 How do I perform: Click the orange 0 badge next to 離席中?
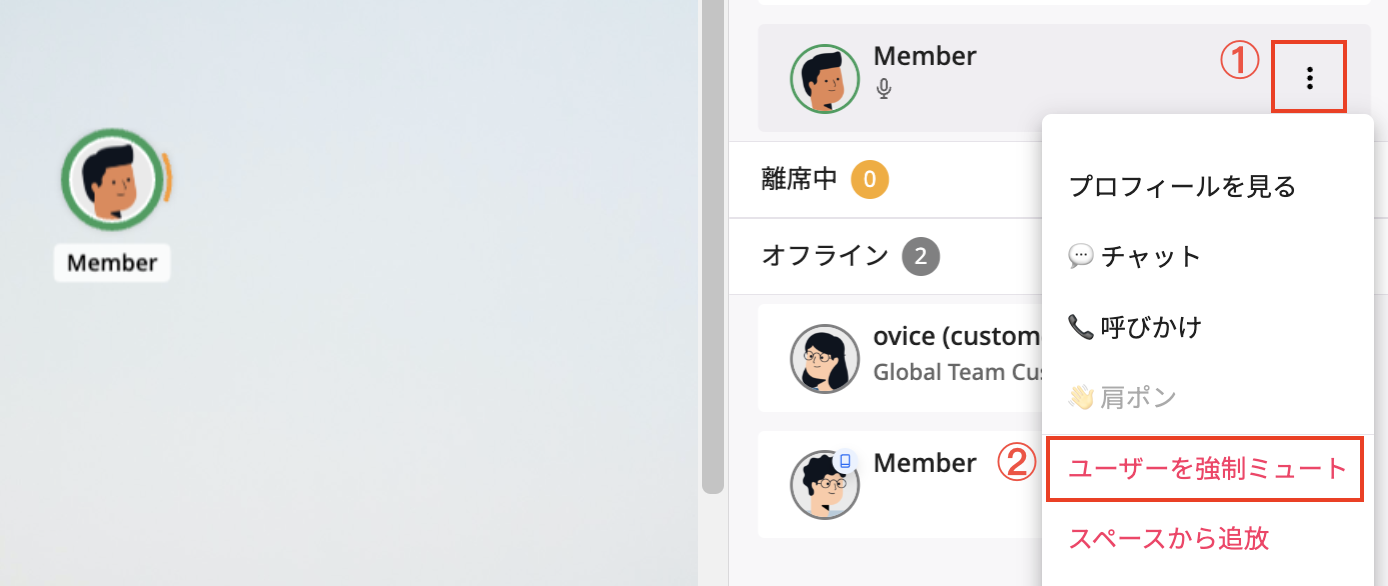(870, 179)
